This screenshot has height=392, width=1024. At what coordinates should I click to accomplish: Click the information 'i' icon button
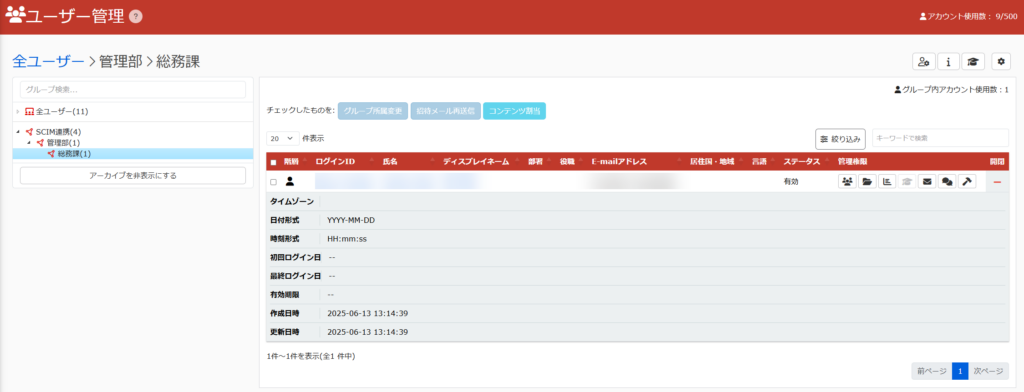coord(948,61)
